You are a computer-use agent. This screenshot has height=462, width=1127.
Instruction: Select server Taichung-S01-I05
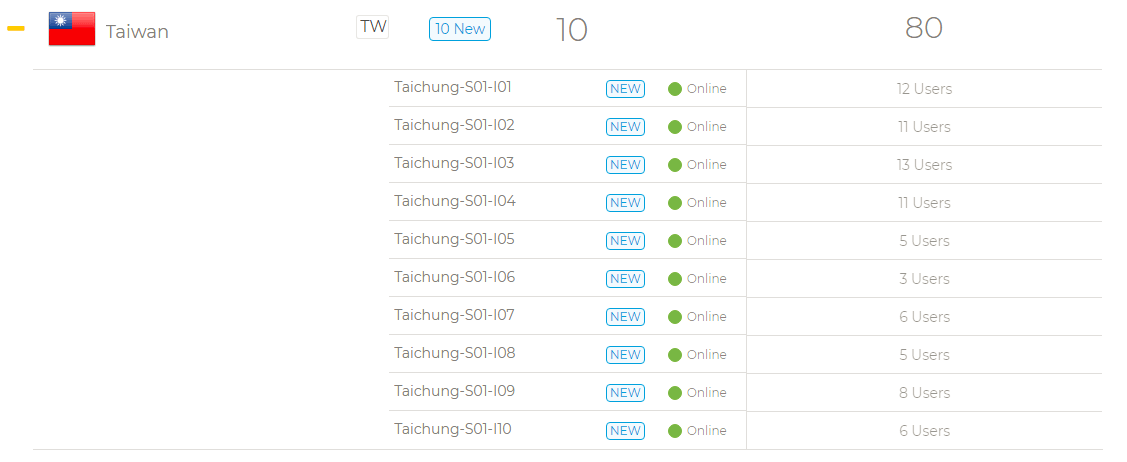[x=454, y=239]
